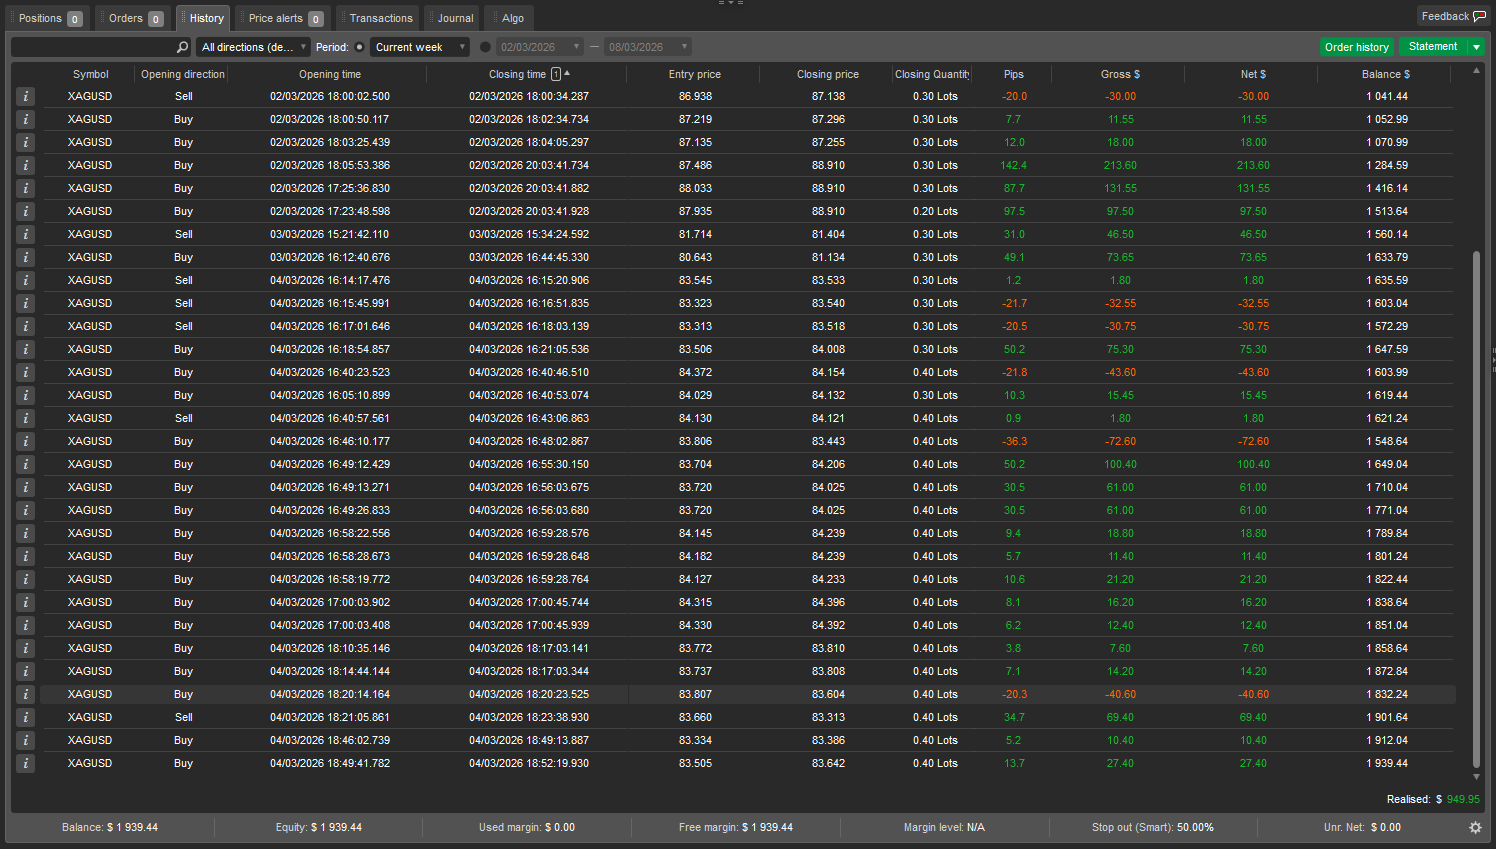Expand the All directions filter dropdown
The image size is (1496, 849).
253,47
